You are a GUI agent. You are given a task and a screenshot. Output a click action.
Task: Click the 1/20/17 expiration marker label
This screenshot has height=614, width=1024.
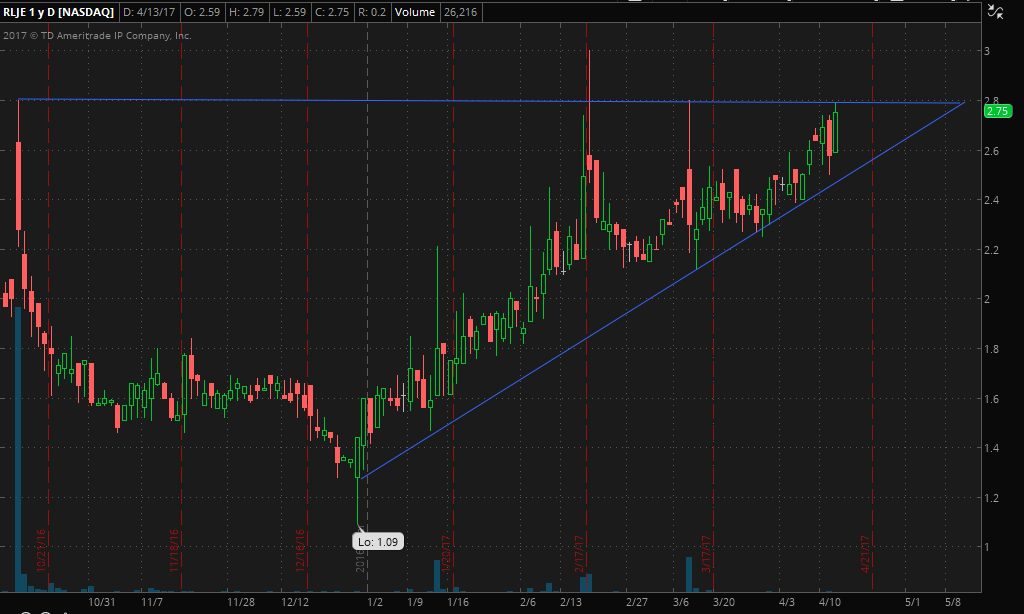(445, 554)
